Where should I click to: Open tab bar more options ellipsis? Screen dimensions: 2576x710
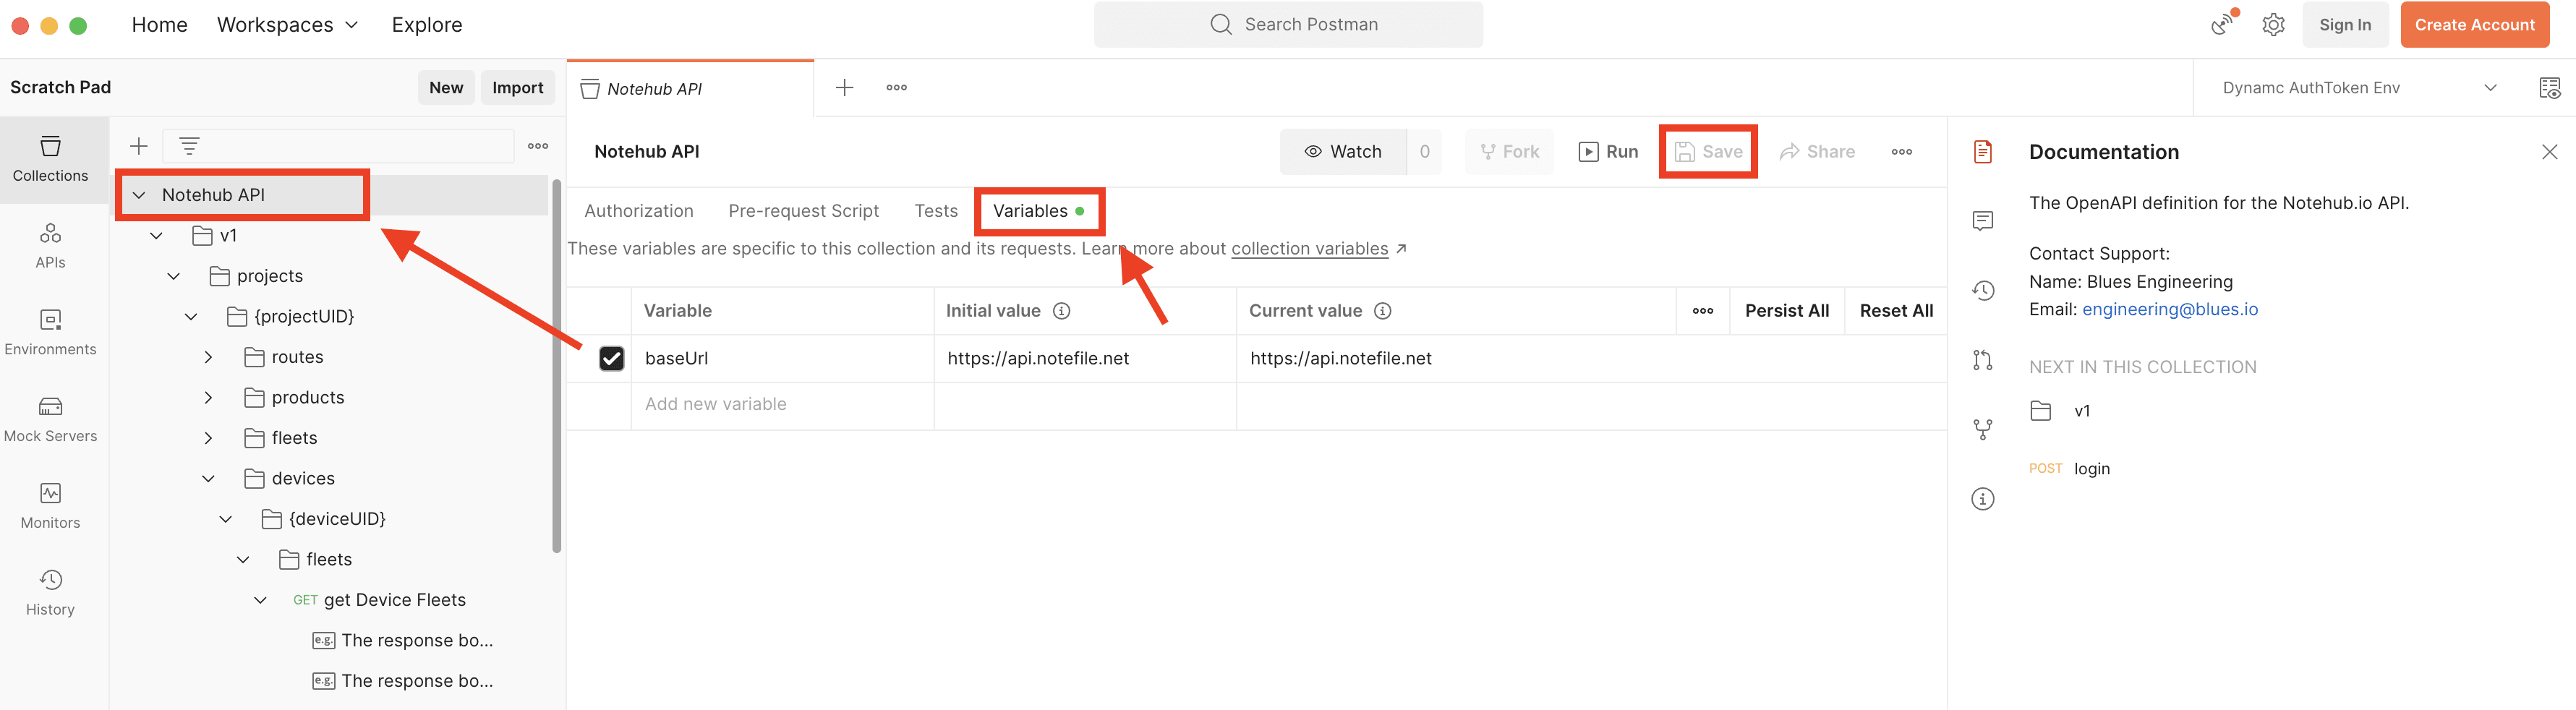pos(897,88)
